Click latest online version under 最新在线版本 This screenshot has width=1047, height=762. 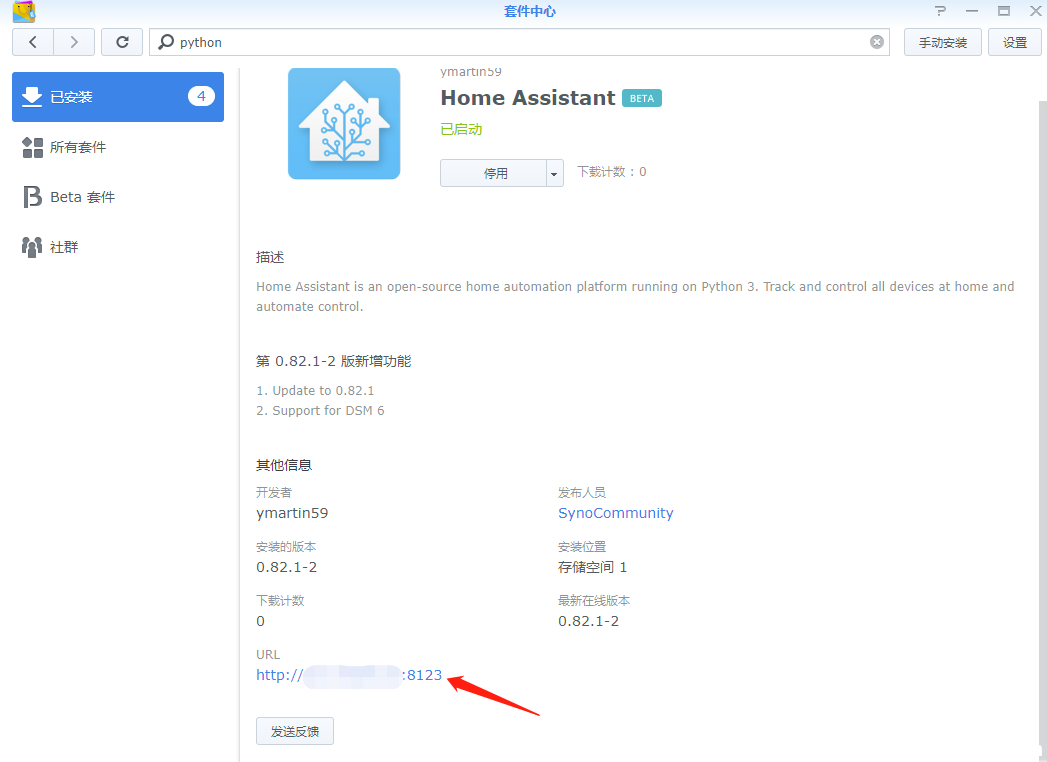pyautogui.click(x=588, y=621)
